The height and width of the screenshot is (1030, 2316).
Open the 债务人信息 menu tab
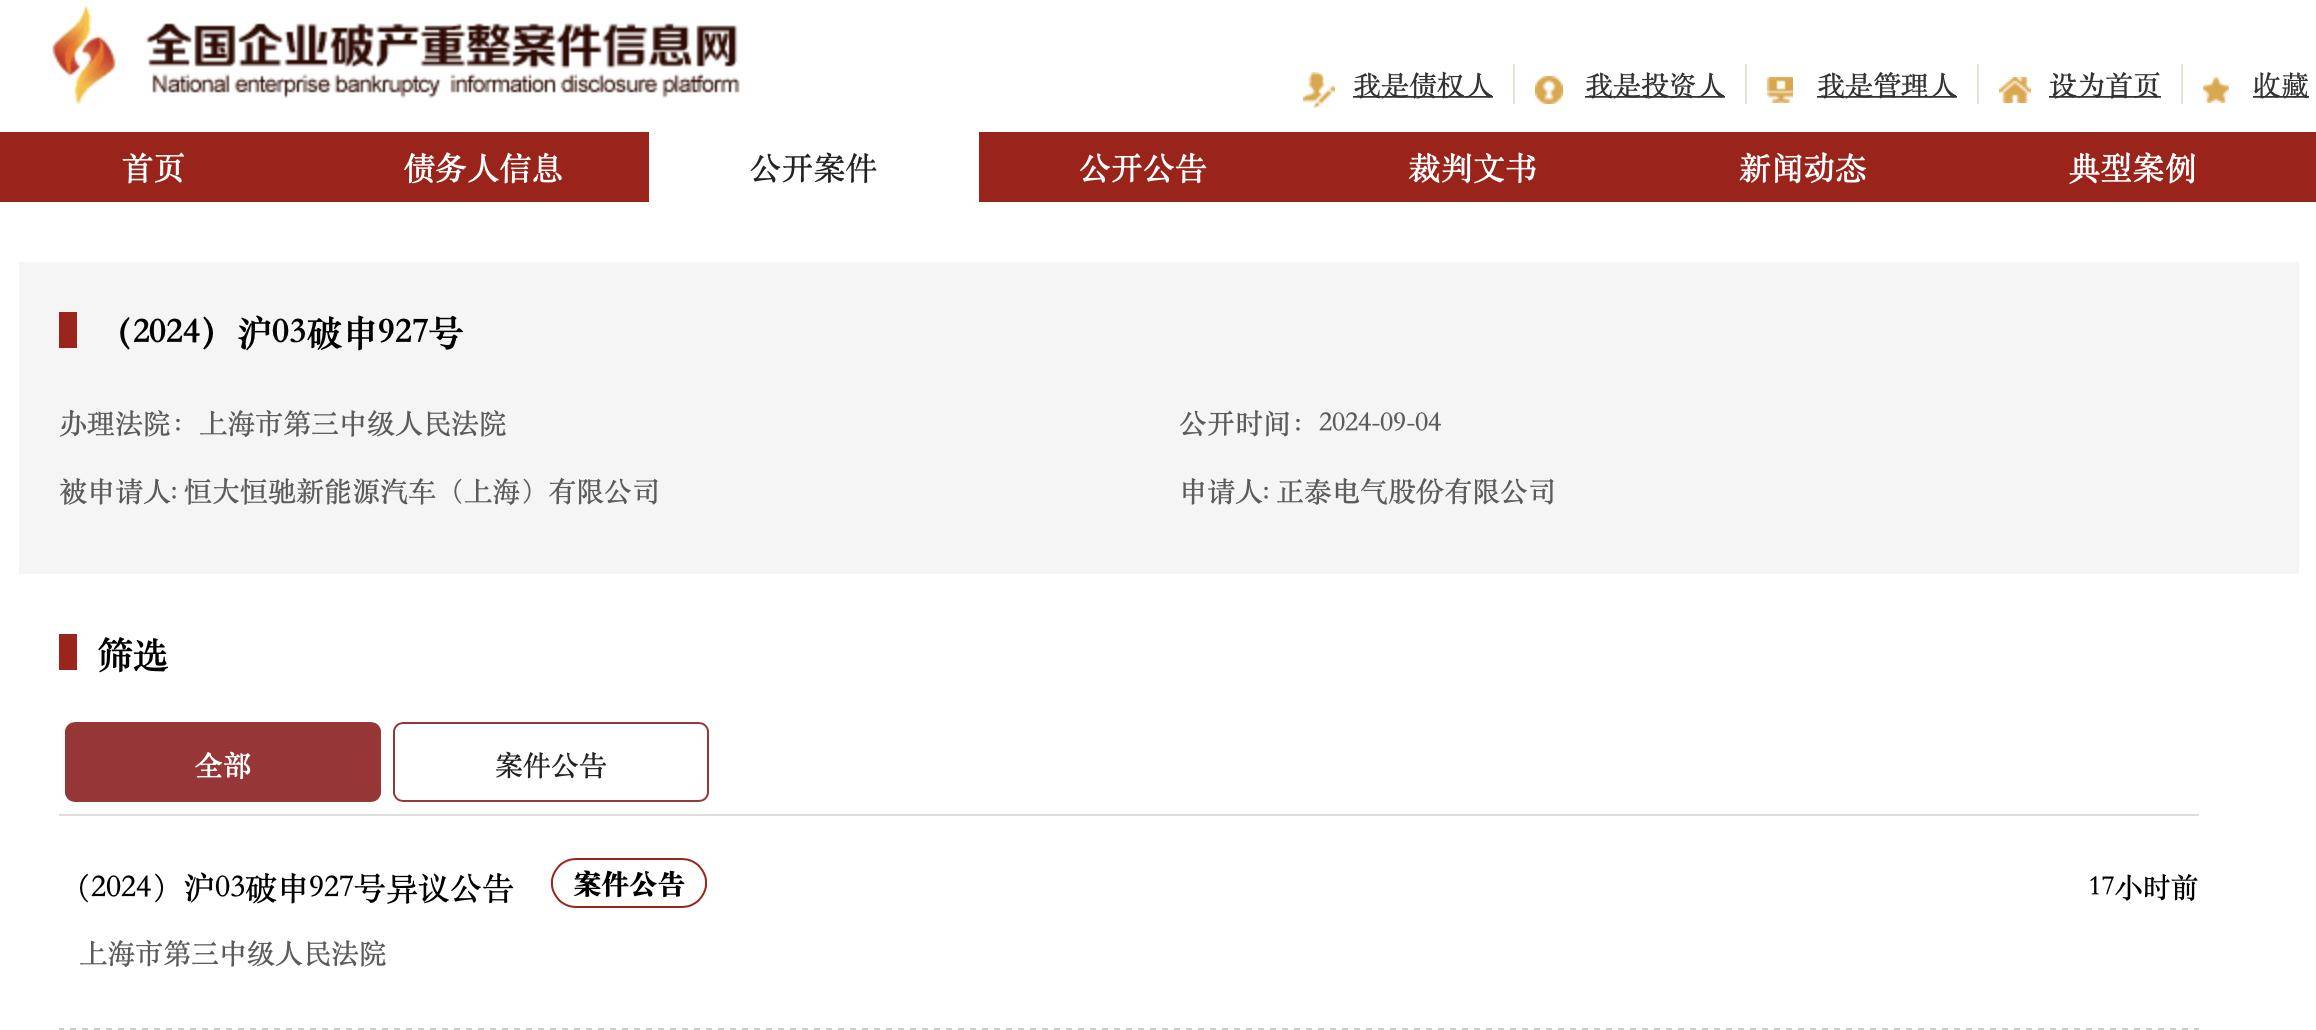pyautogui.click(x=483, y=167)
